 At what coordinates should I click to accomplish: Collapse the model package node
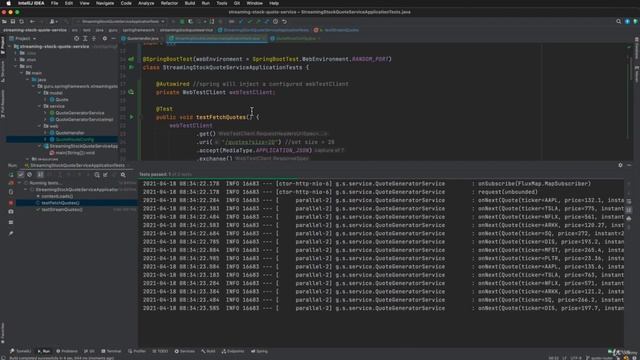coord(40,93)
